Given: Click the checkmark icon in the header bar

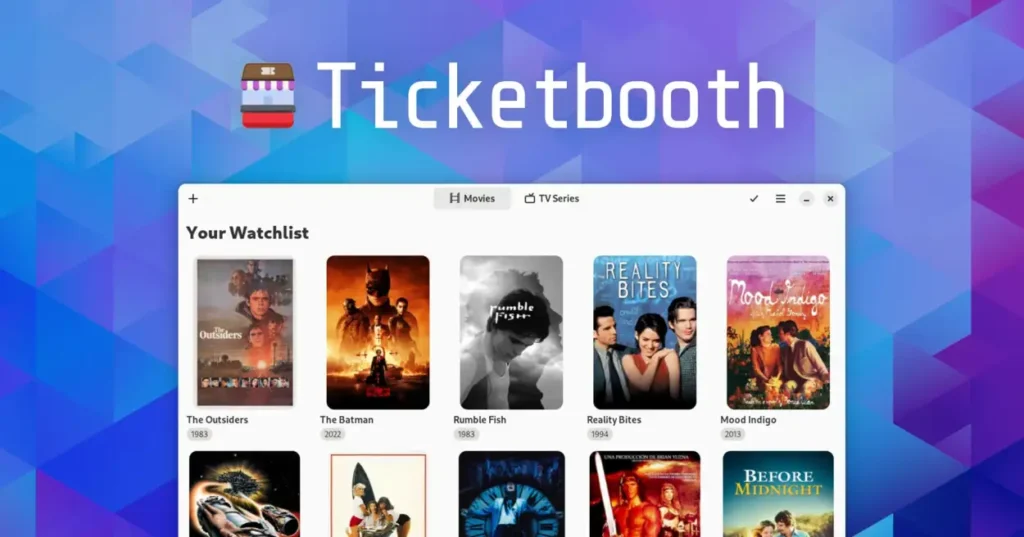Looking at the screenshot, I should [754, 199].
